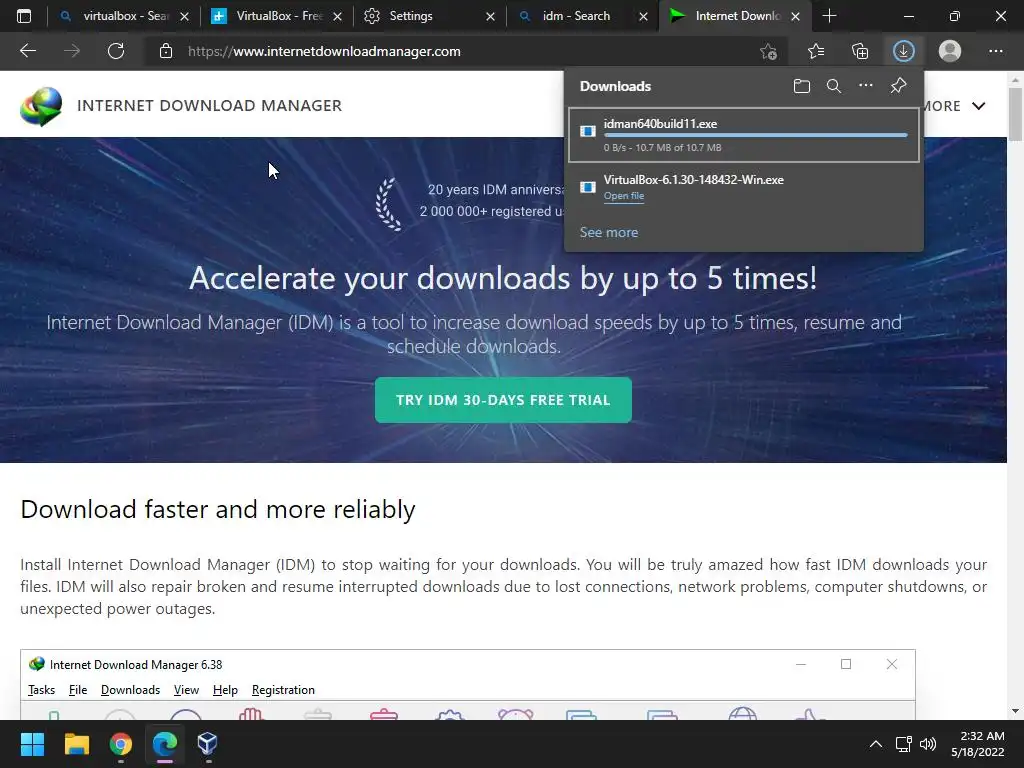Open the Collections icon
The height and width of the screenshot is (768, 1024).
tap(860, 51)
